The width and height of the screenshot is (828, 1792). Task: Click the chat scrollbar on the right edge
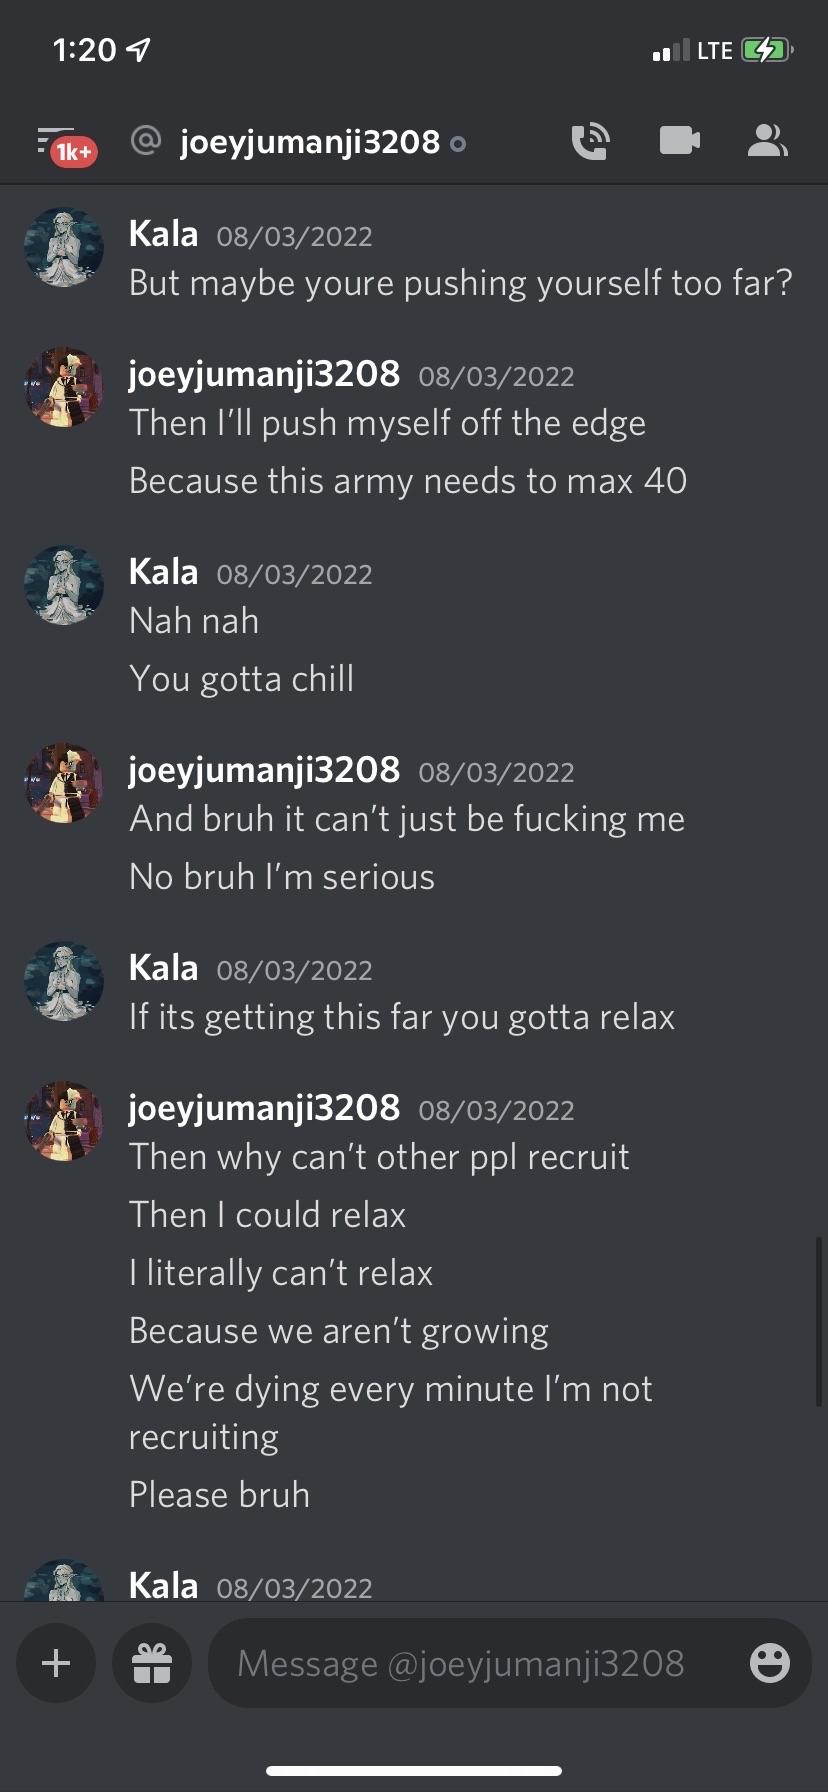[x=819, y=1322]
